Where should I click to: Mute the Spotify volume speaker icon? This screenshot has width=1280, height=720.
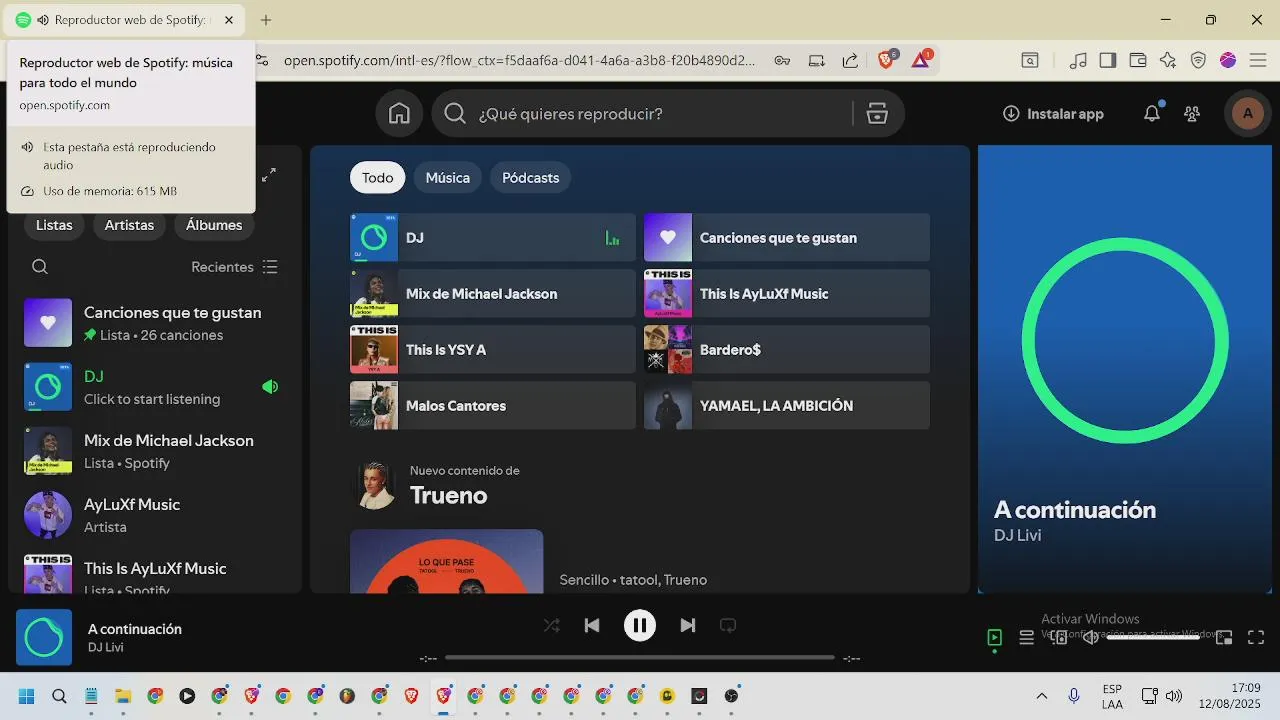1091,638
